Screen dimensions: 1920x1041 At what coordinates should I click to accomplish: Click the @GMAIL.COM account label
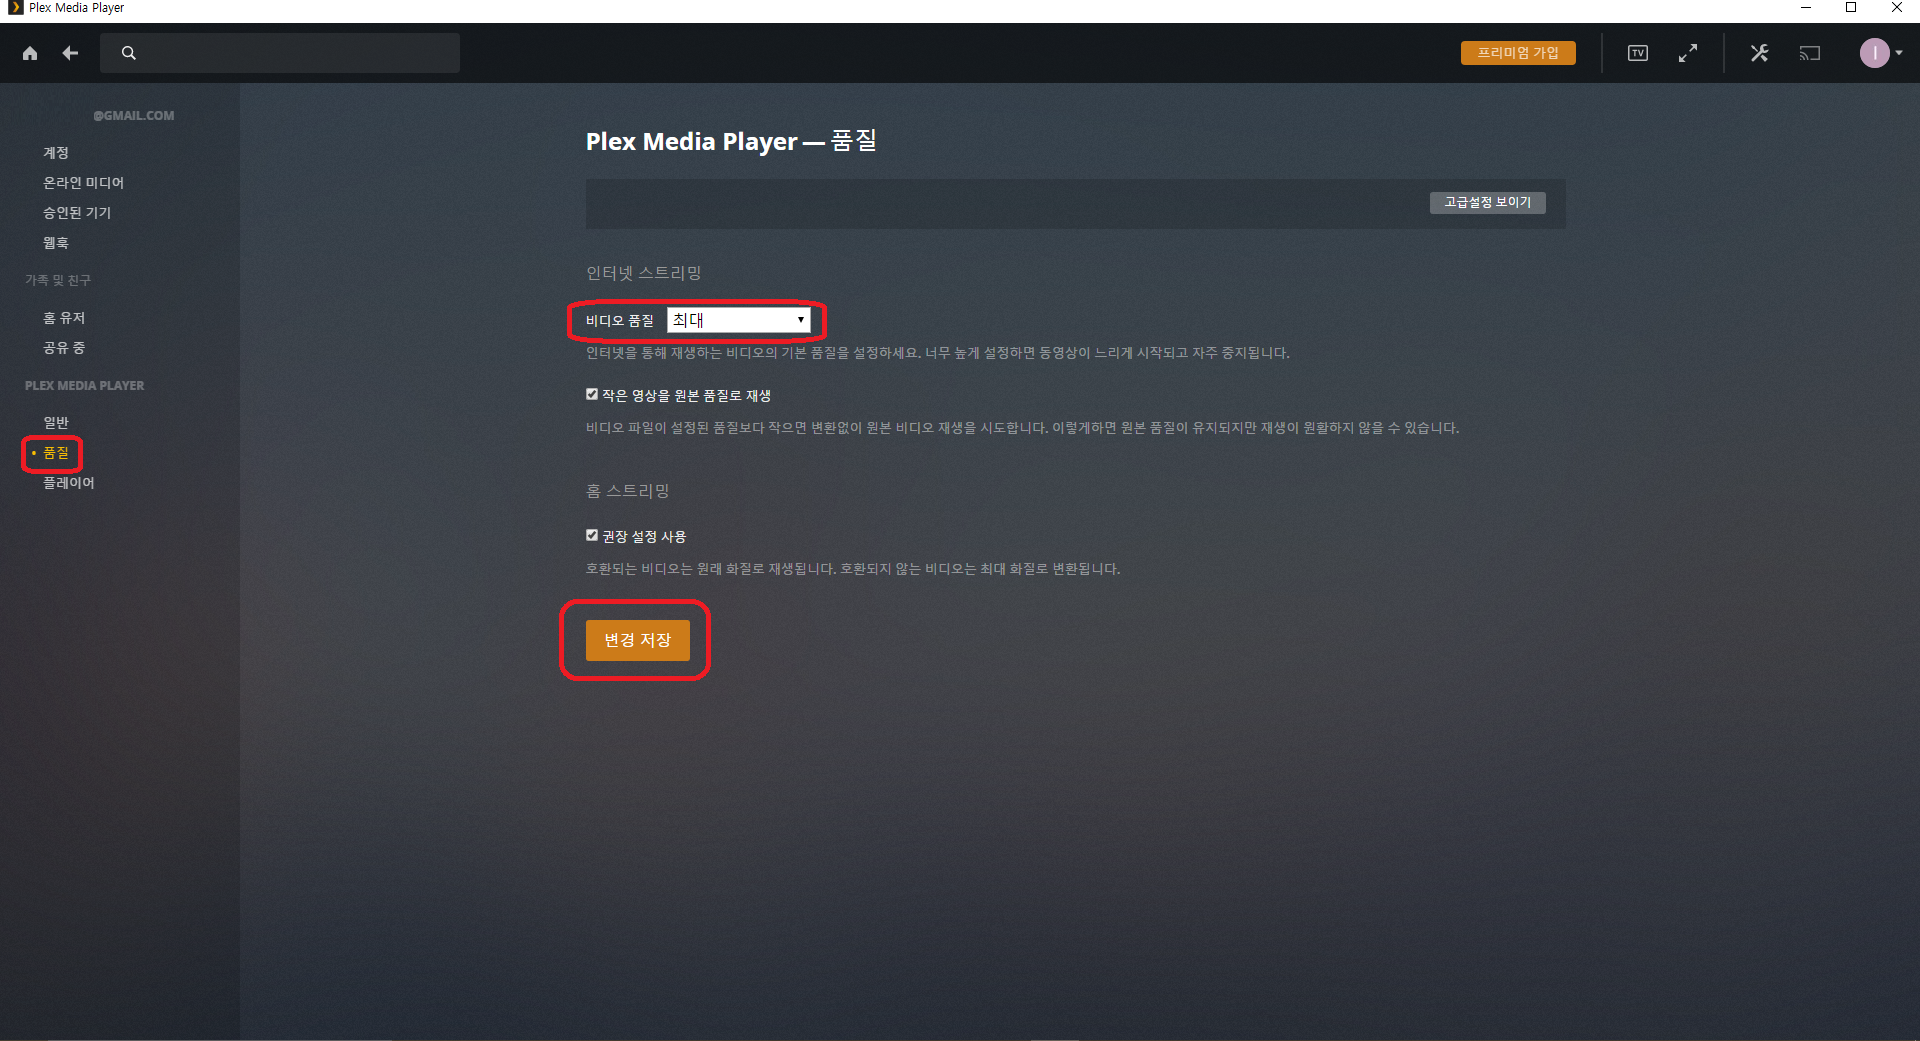click(134, 116)
